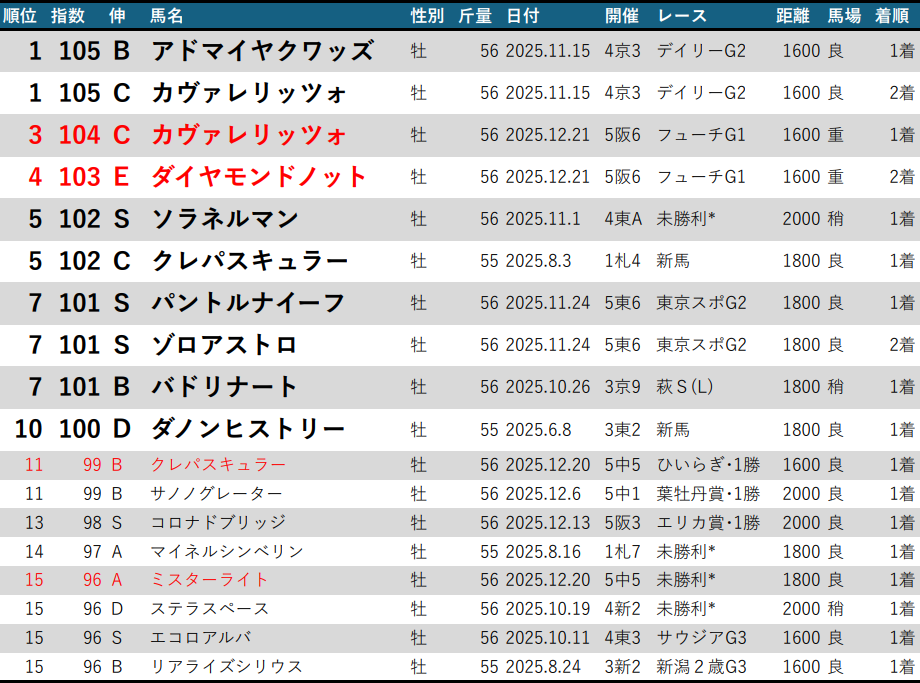Select the レース column header
This screenshot has width=920, height=683.
point(682,15)
